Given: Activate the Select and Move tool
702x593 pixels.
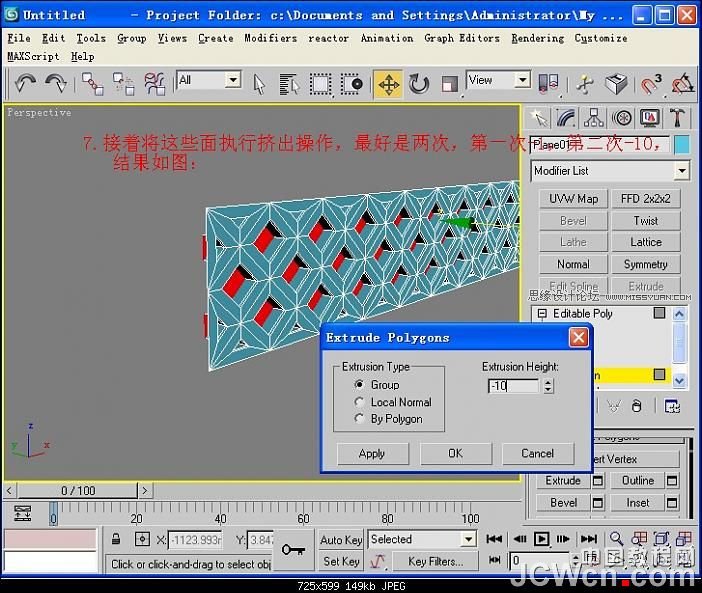Looking at the screenshot, I should (x=388, y=84).
